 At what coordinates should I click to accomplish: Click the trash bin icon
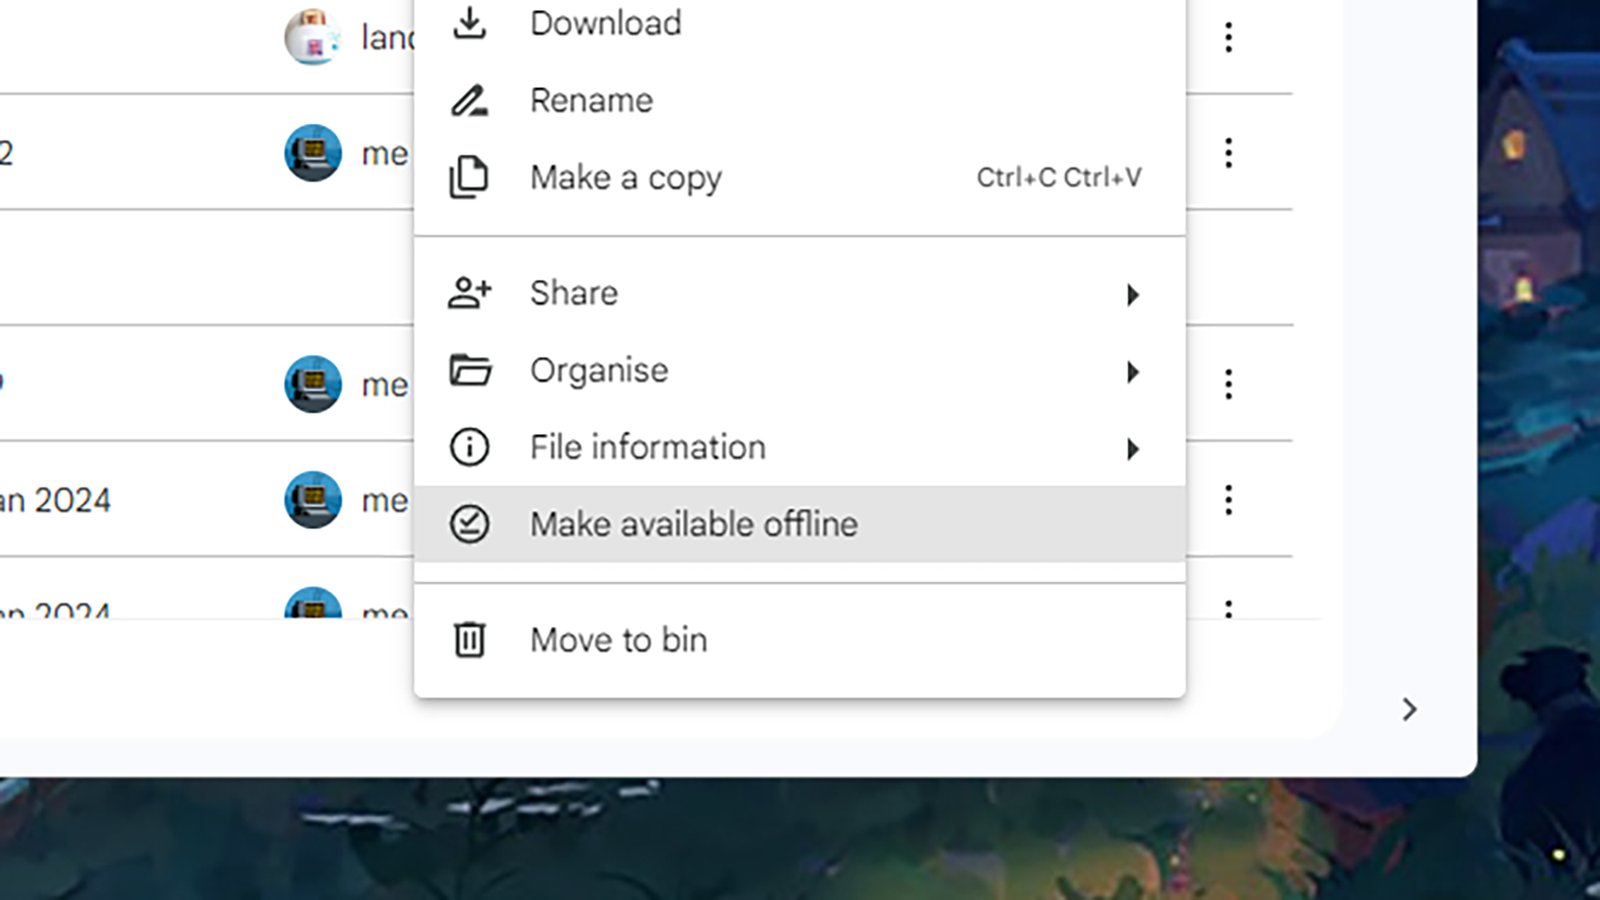(x=469, y=640)
